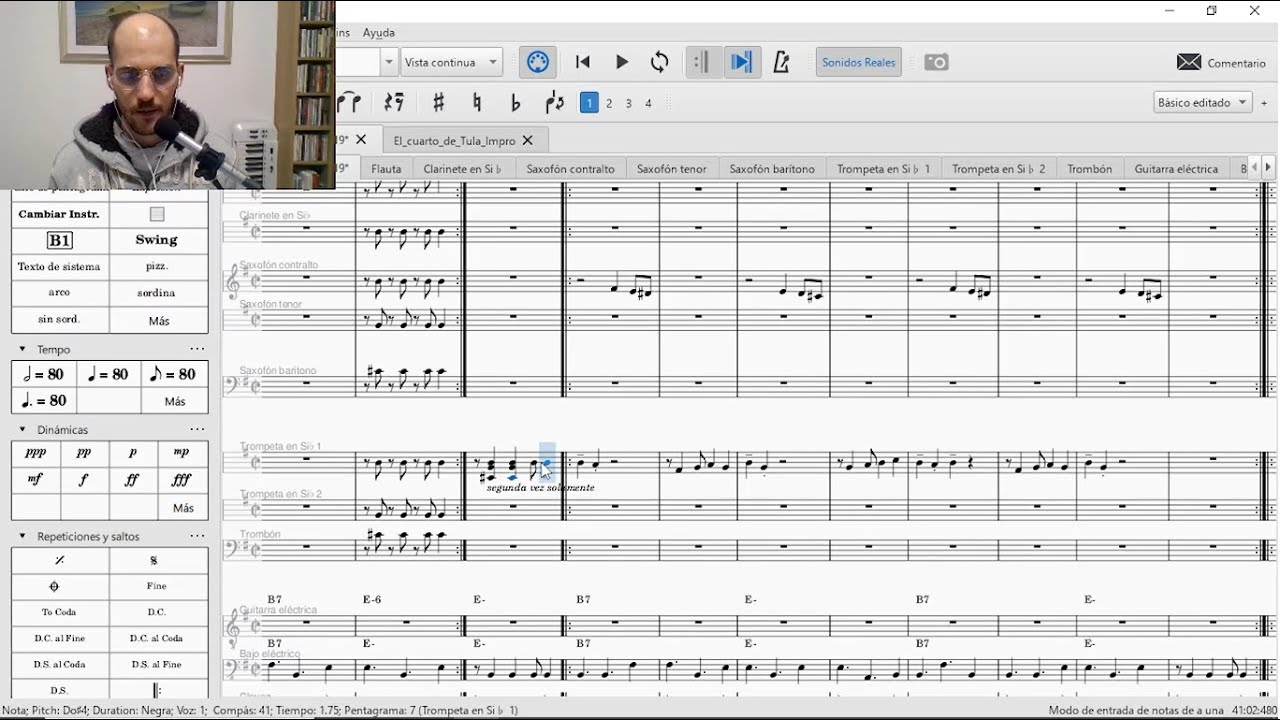Select the sordina palette item
This screenshot has height=720, width=1280.
pyautogui.click(x=157, y=293)
